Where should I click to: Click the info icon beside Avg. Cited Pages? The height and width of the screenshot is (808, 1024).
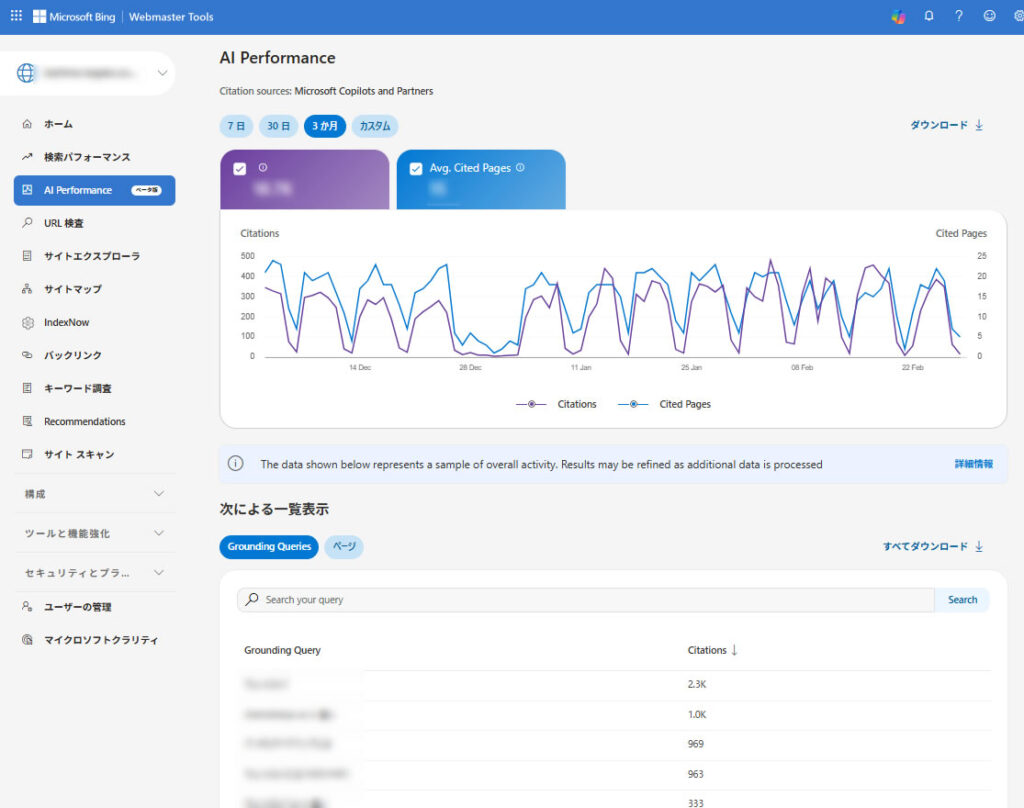tap(520, 168)
